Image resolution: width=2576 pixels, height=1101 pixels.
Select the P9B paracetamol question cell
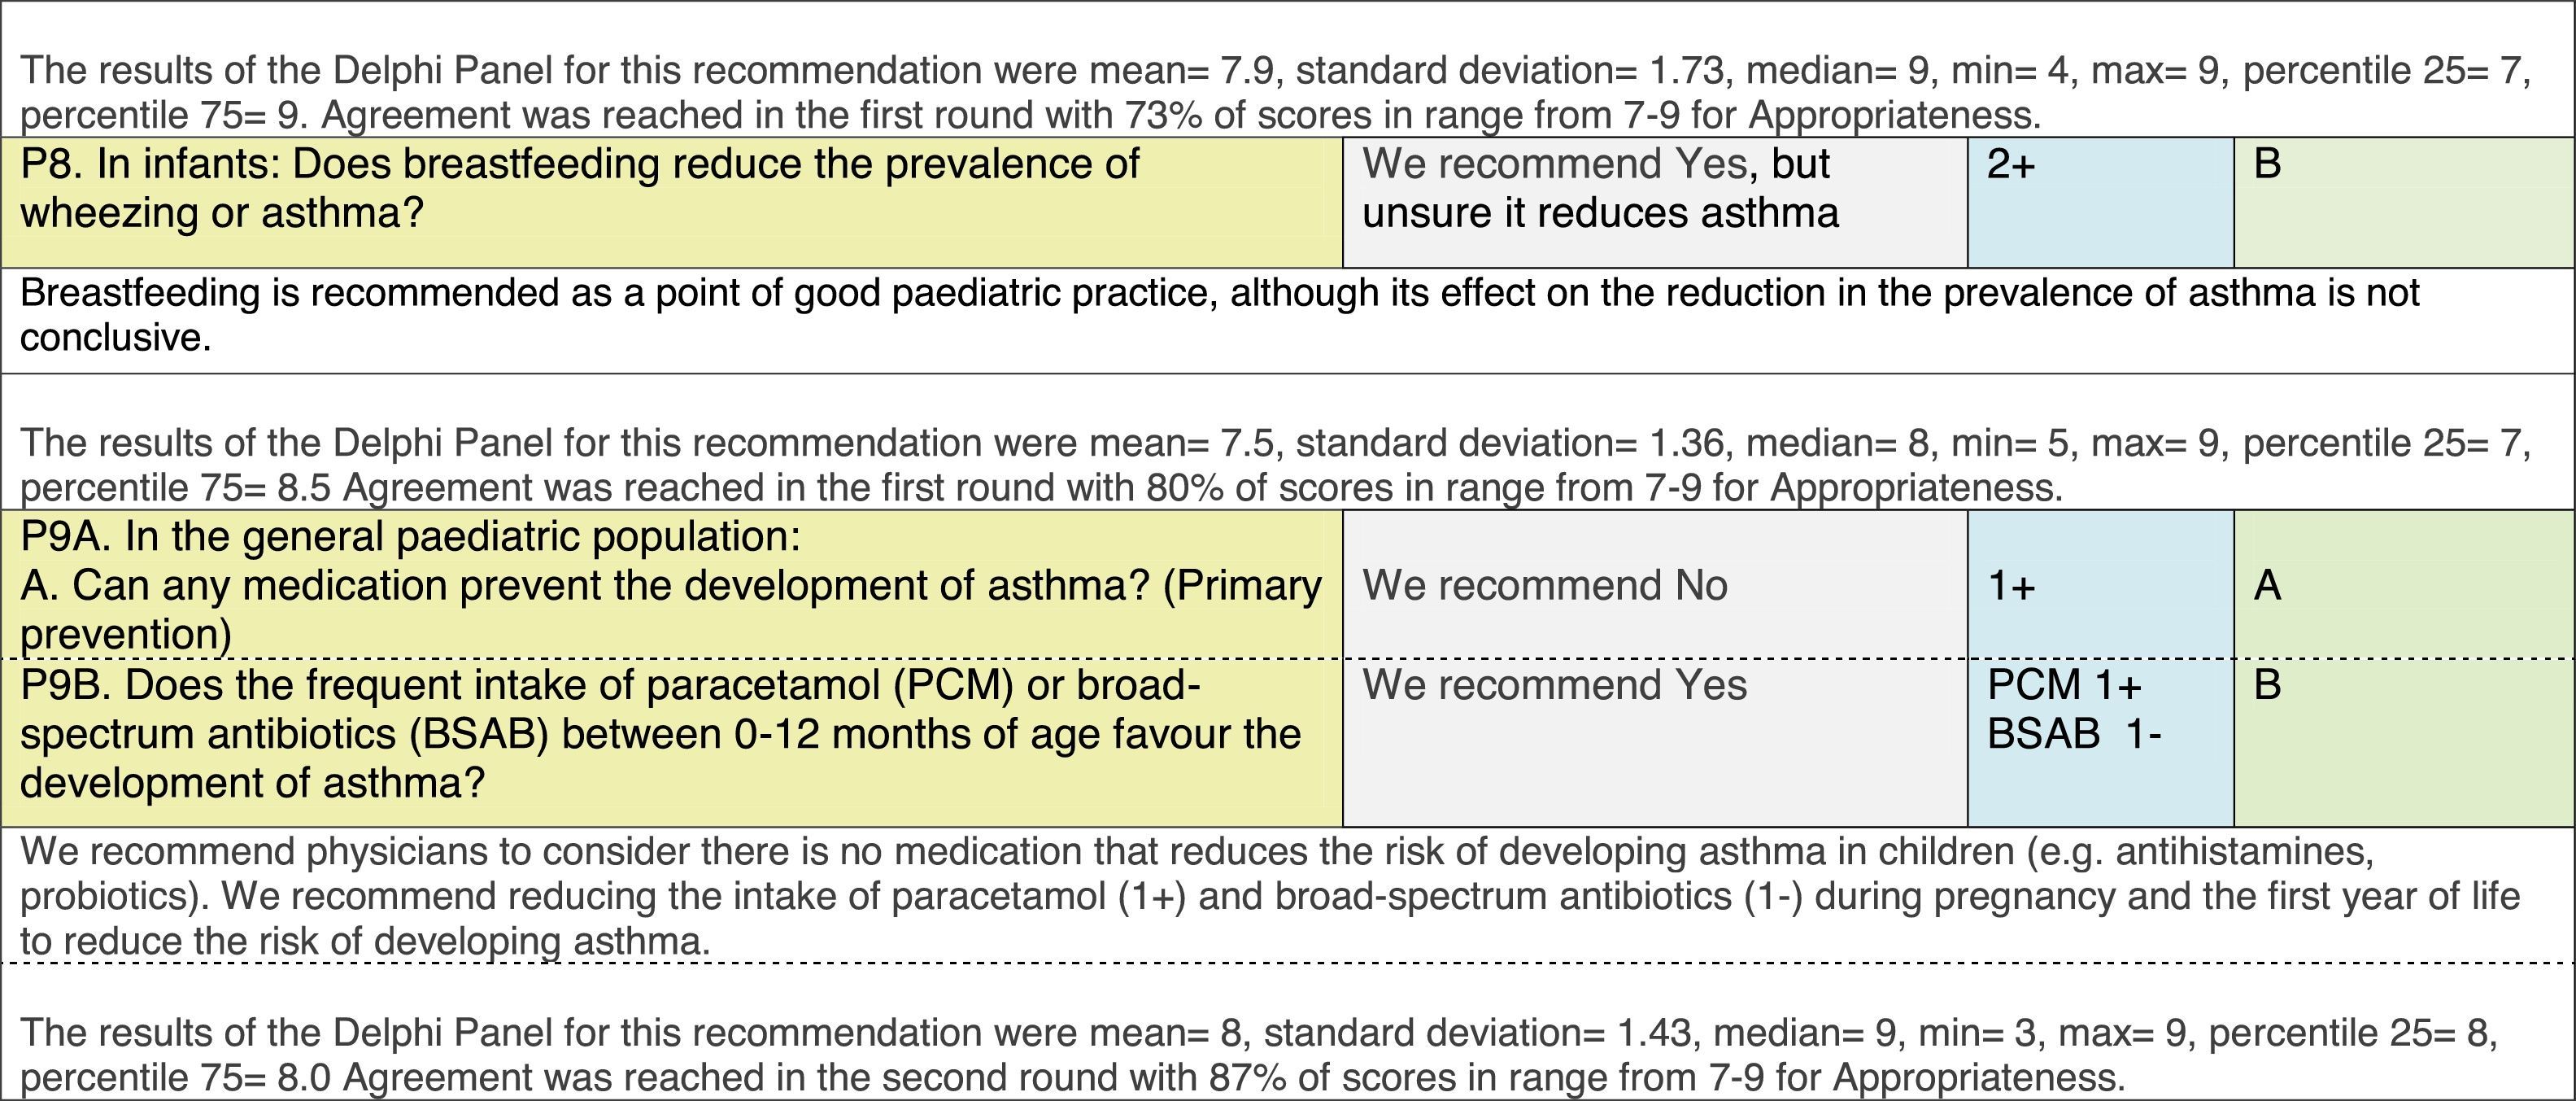[660, 734]
